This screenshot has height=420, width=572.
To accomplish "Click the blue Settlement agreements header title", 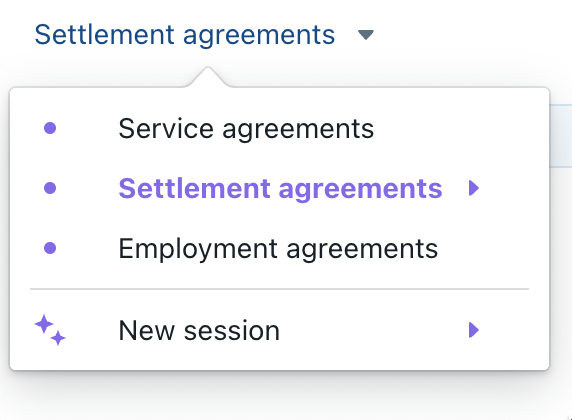I will [x=185, y=35].
